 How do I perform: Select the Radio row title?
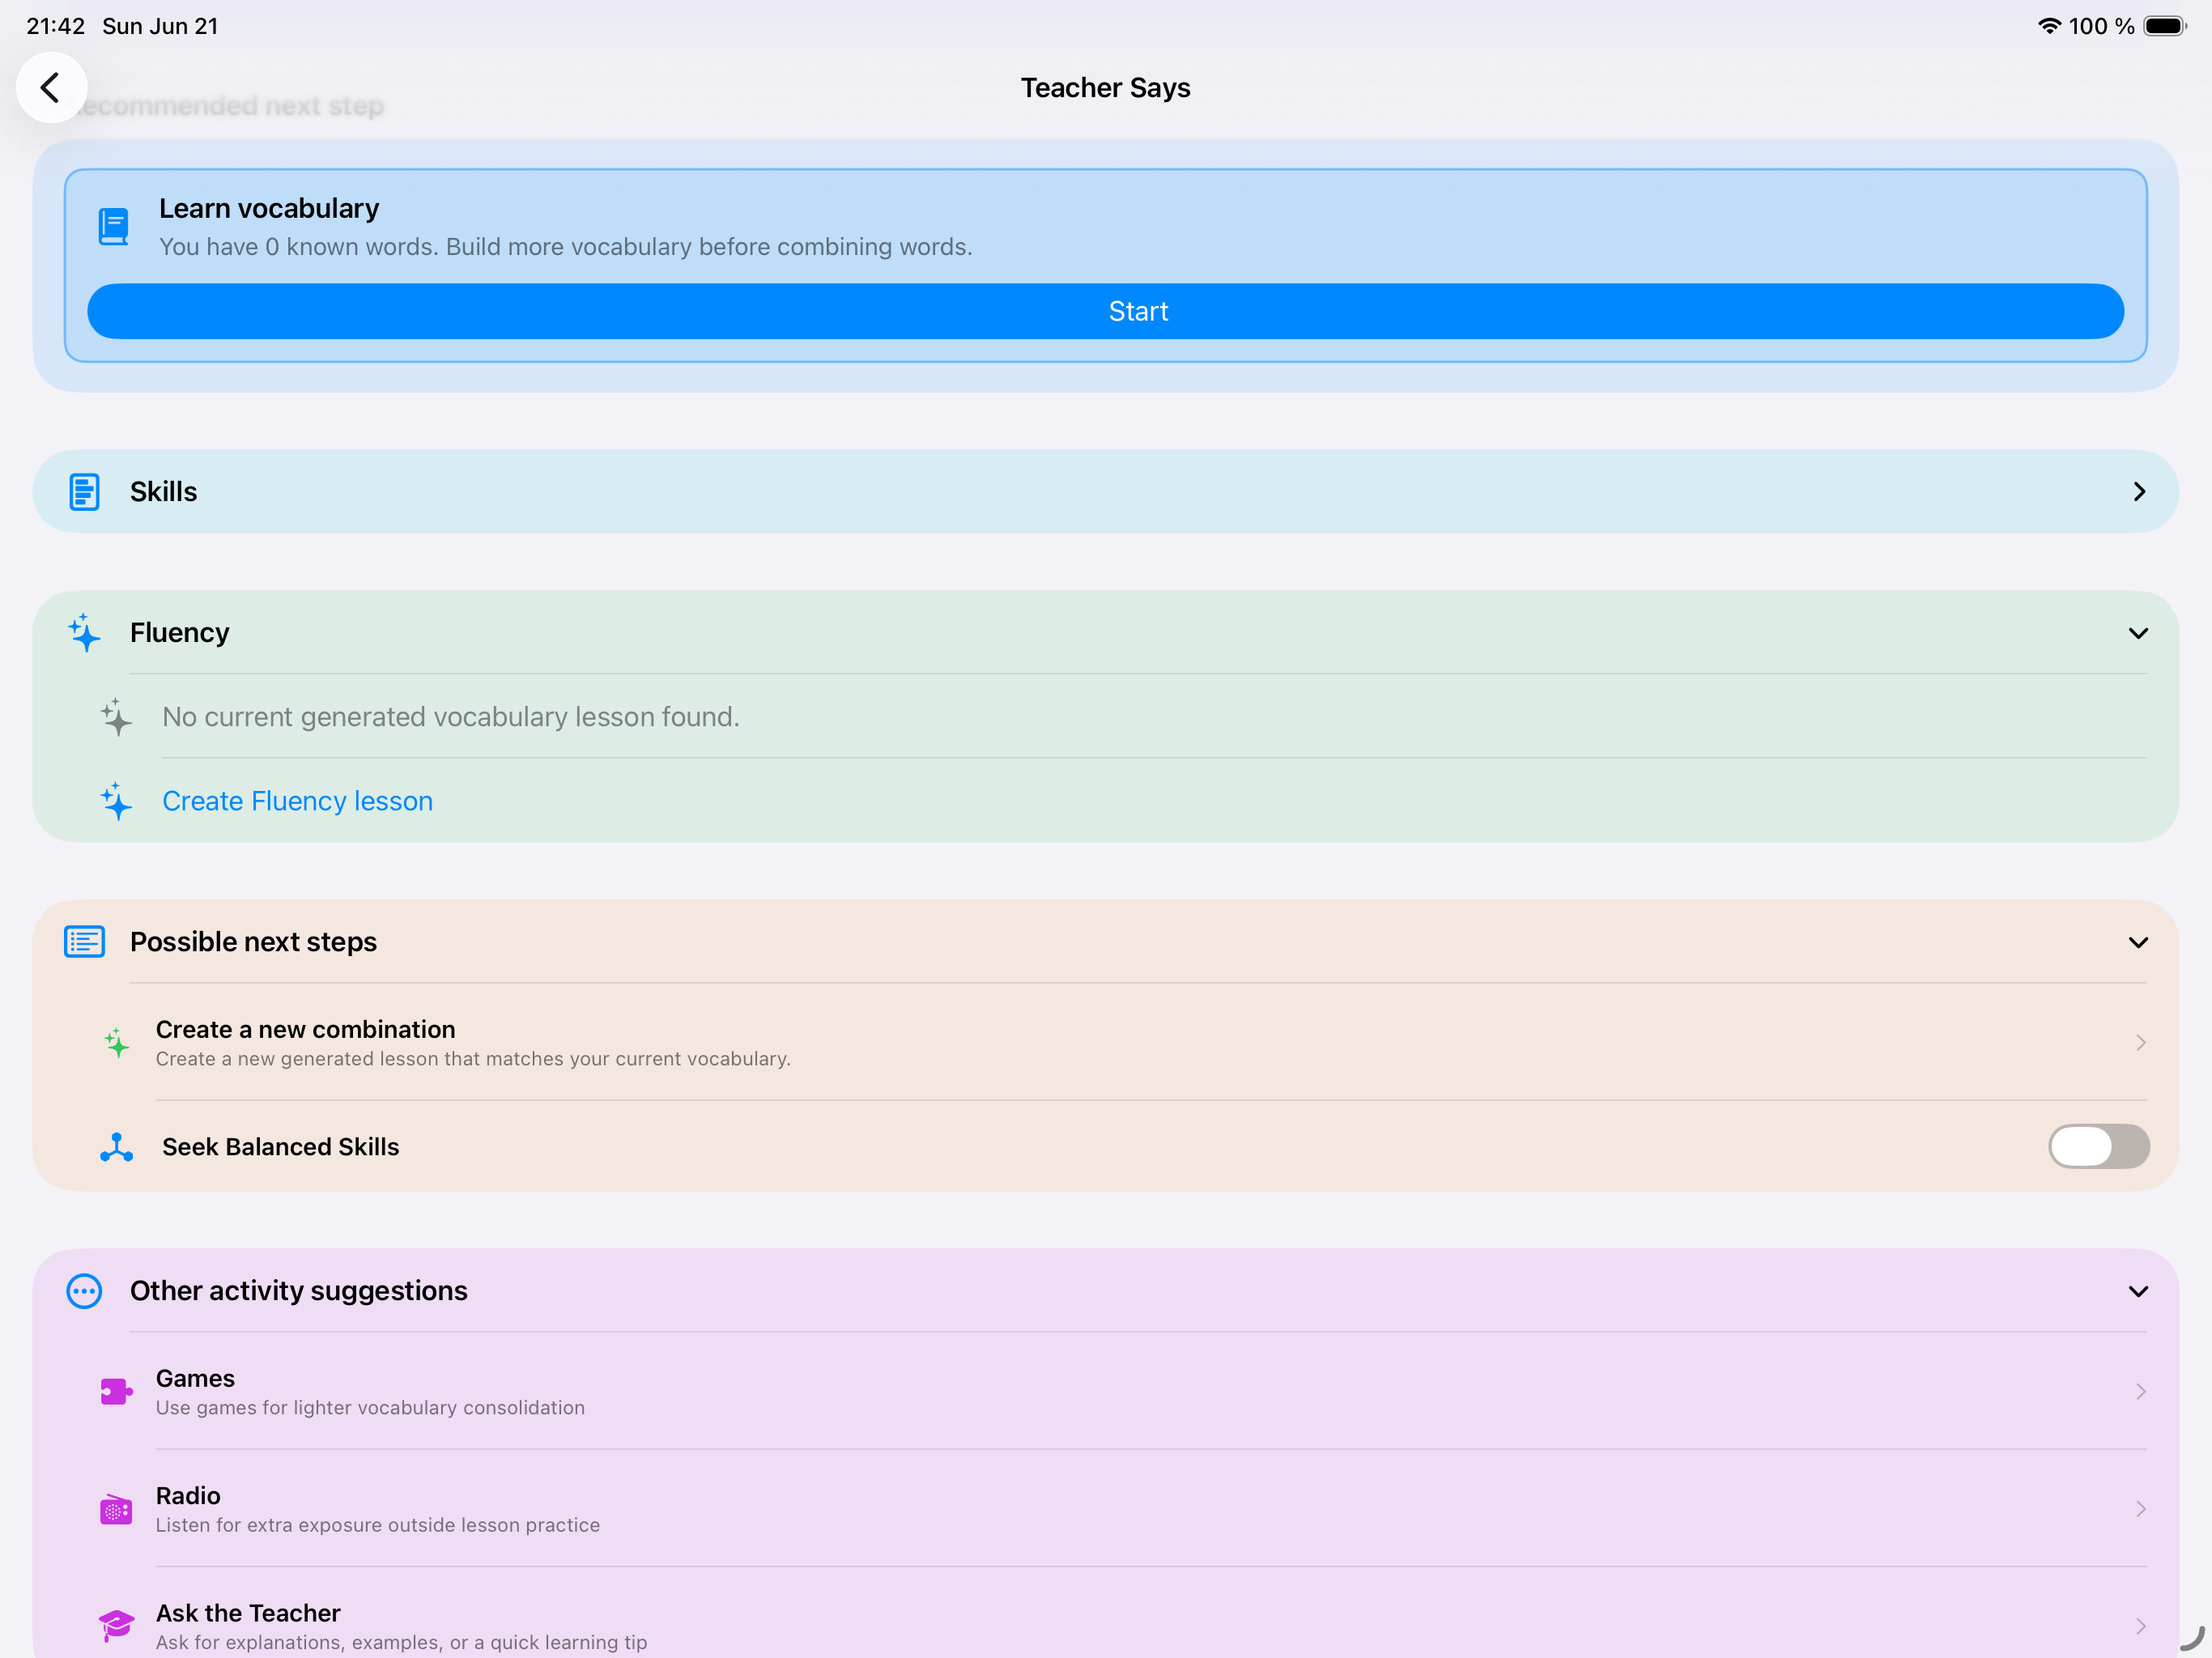coord(188,1495)
